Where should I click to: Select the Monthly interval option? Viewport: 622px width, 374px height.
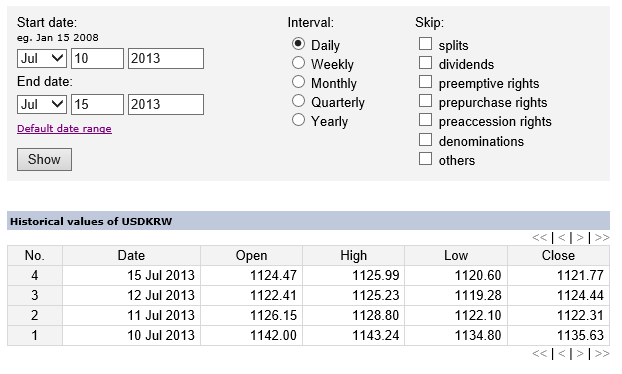click(x=298, y=82)
